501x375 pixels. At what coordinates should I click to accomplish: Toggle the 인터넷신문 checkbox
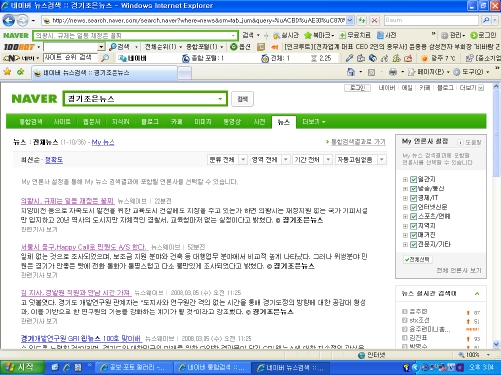(x=414, y=207)
